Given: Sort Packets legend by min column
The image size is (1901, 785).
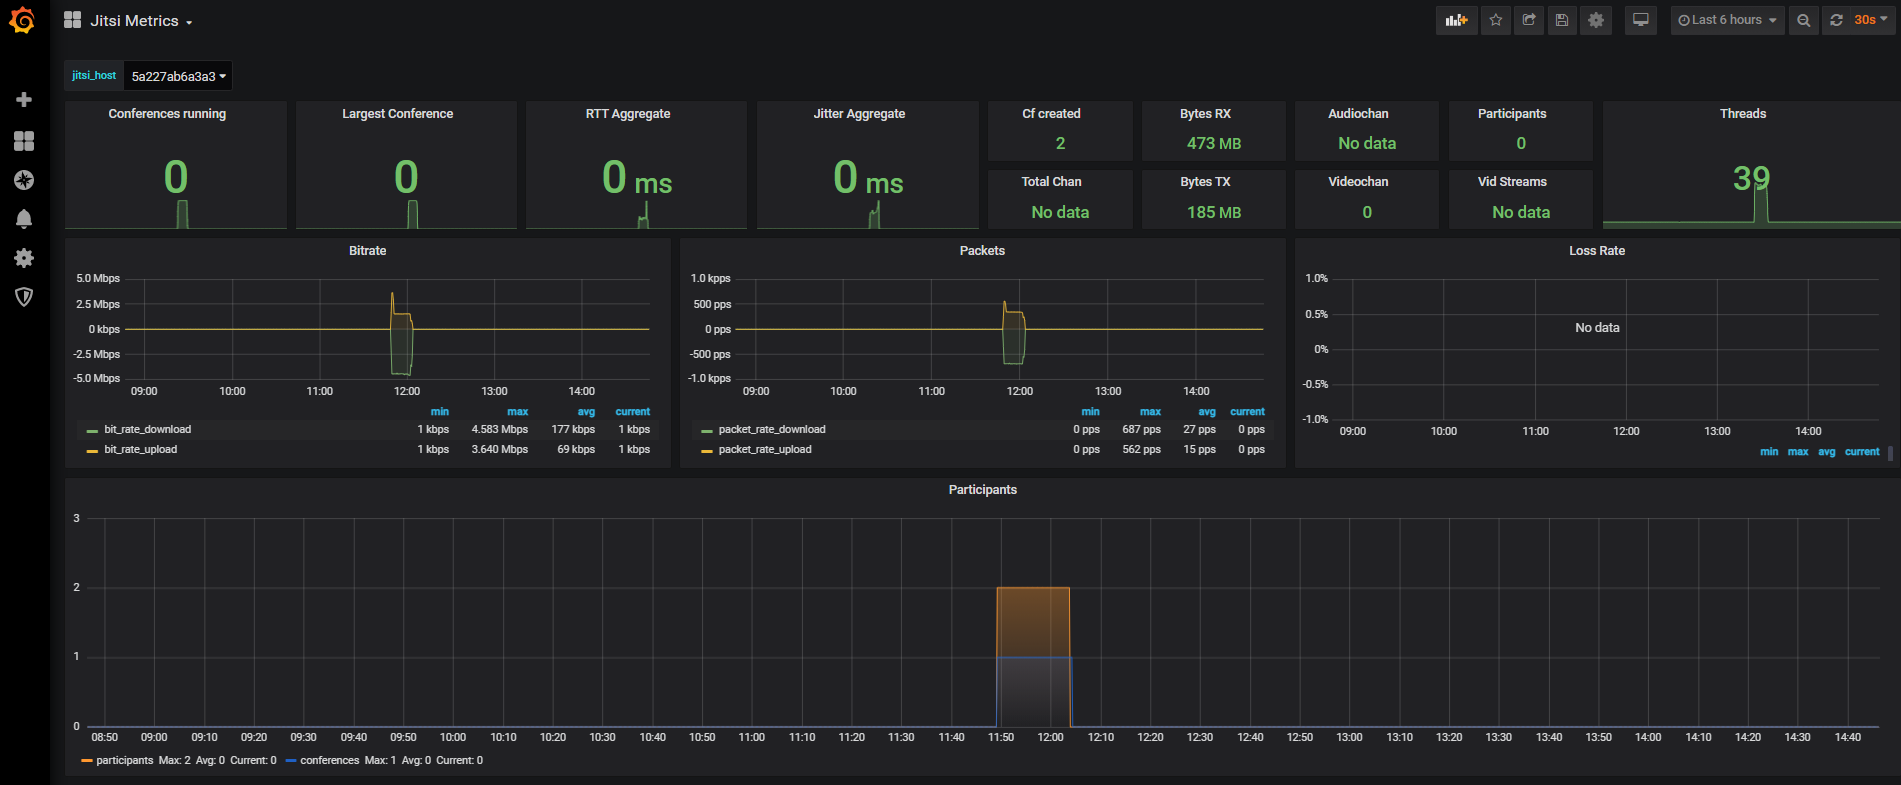Looking at the screenshot, I should pos(1090,412).
